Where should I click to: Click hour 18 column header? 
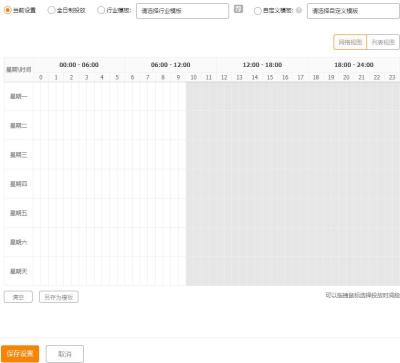316,77
